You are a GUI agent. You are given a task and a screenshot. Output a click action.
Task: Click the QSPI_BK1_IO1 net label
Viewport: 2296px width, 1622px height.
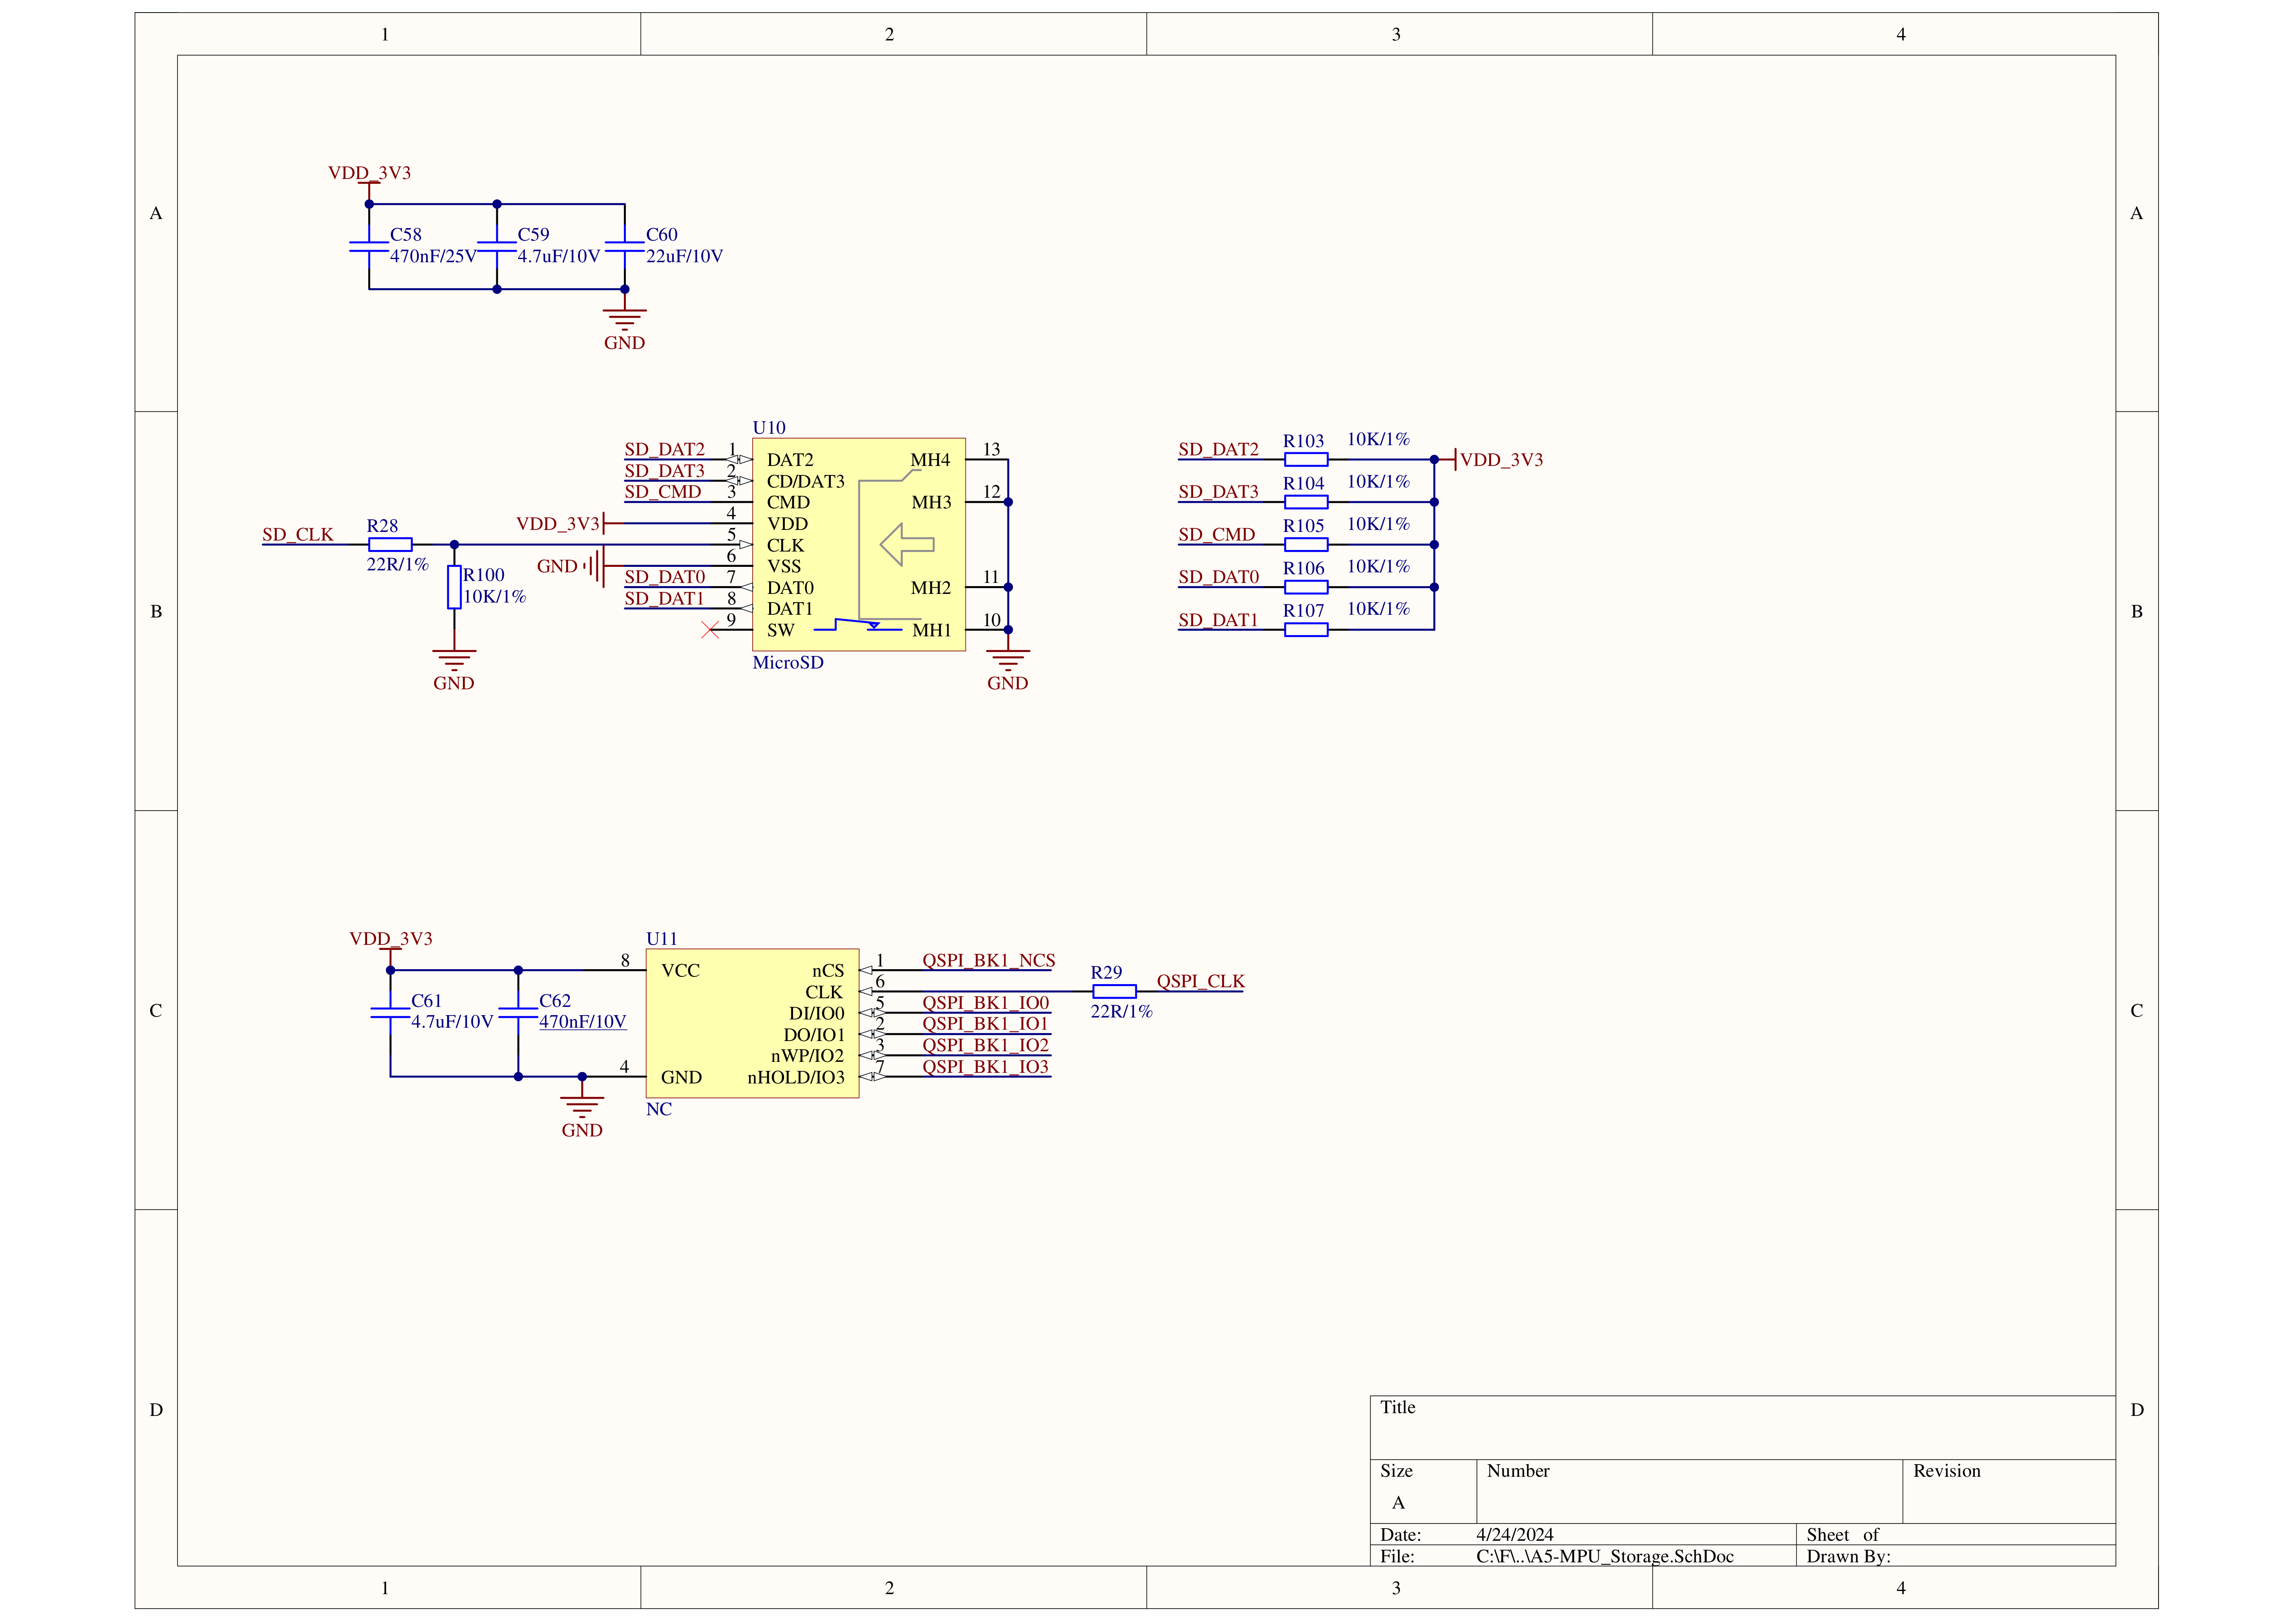point(985,1024)
